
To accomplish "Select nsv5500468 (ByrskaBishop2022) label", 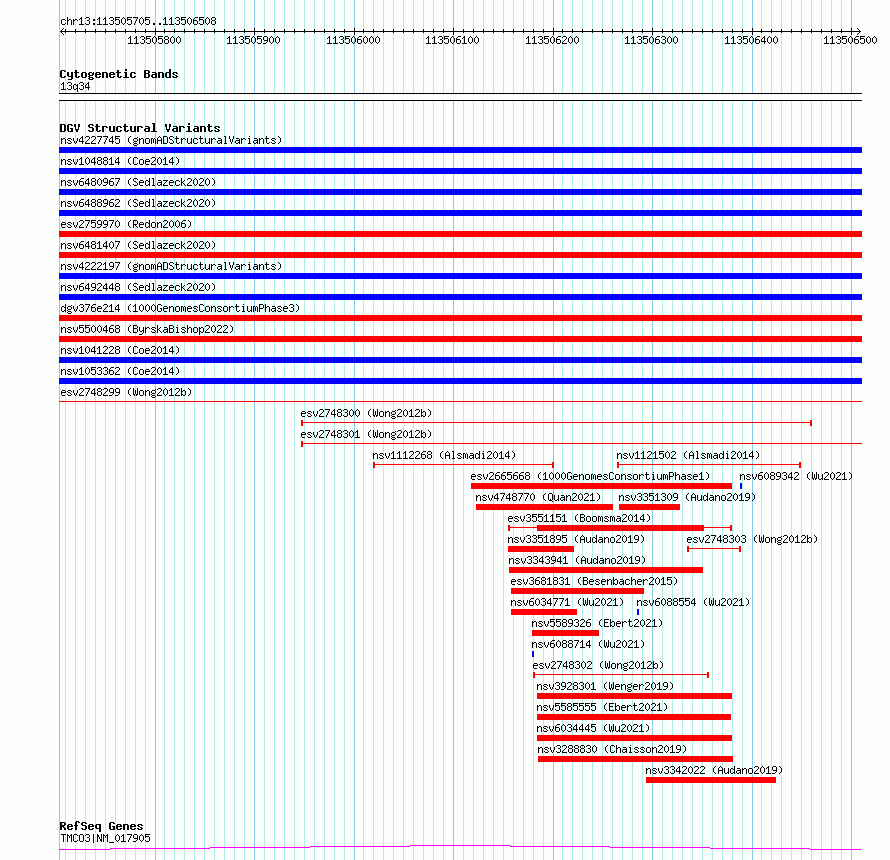I will point(147,329).
